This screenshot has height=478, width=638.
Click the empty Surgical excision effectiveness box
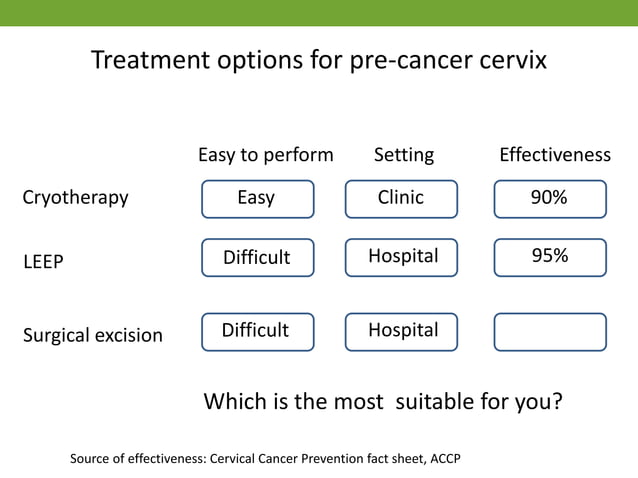[550, 332]
